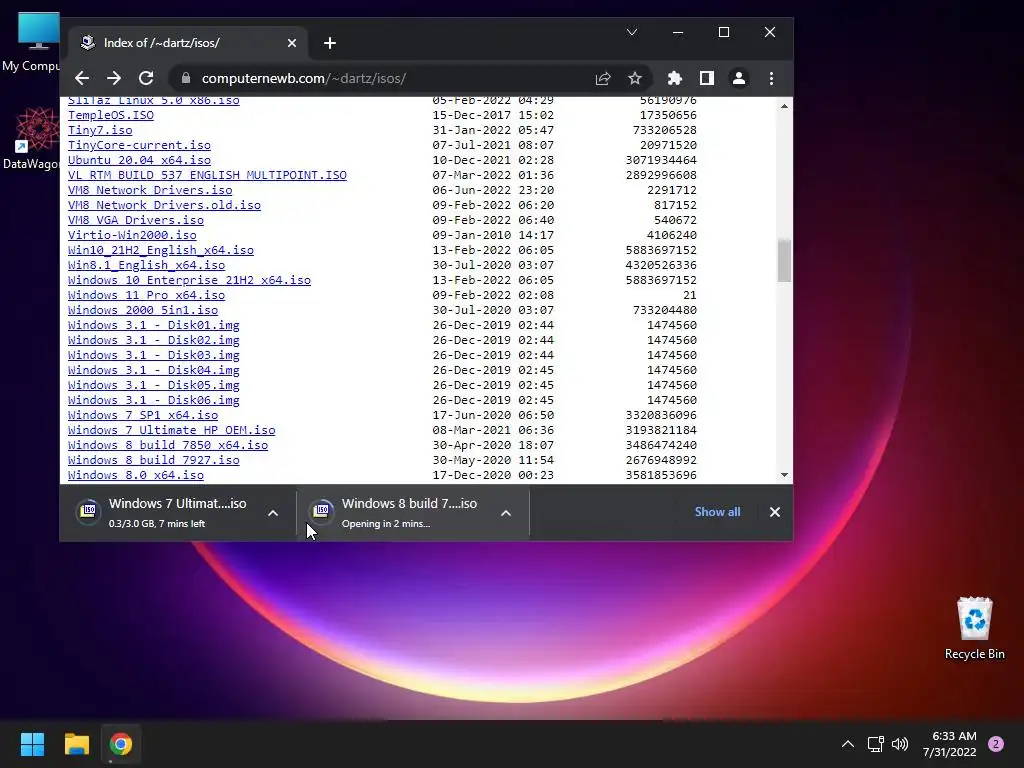Open the VL_RTM_BUILD_537_ENGLISH_MULTIPOINT.ISO link
This screenshot has height=768, width=1024.
(207, 175)
